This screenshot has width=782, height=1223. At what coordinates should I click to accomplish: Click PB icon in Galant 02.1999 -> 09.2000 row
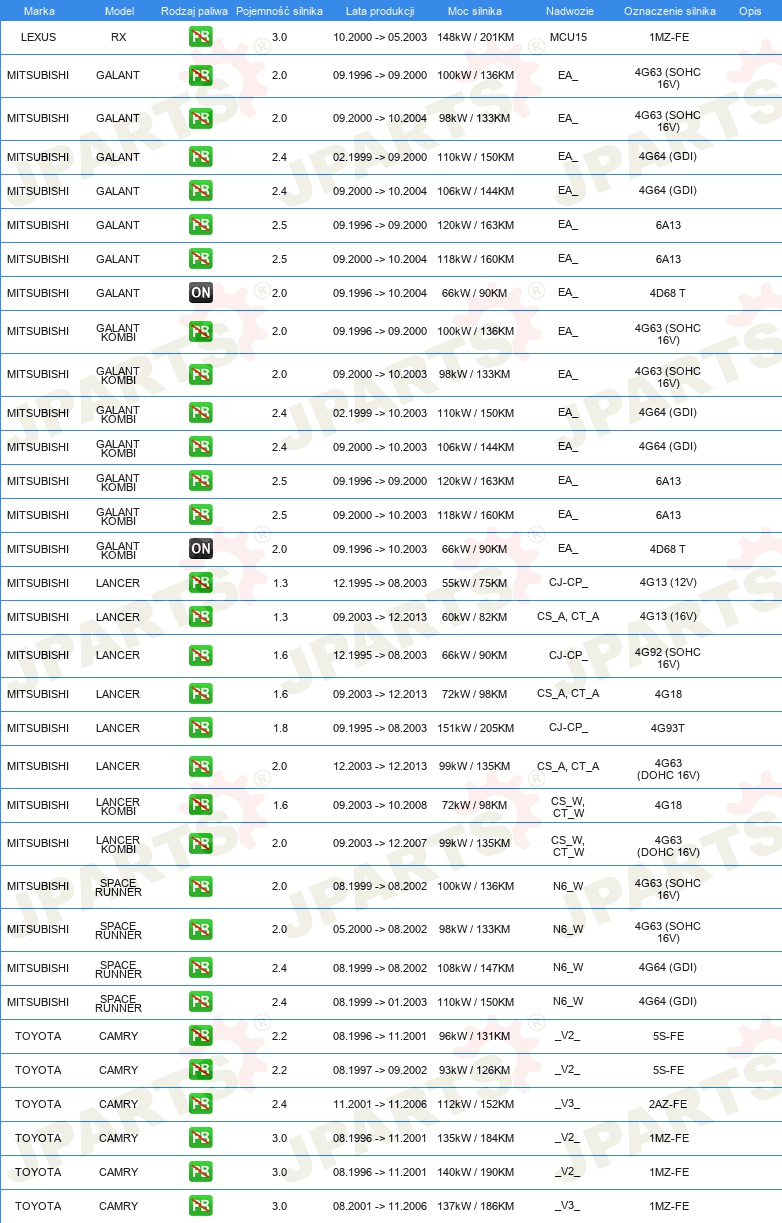pos(200,157)
